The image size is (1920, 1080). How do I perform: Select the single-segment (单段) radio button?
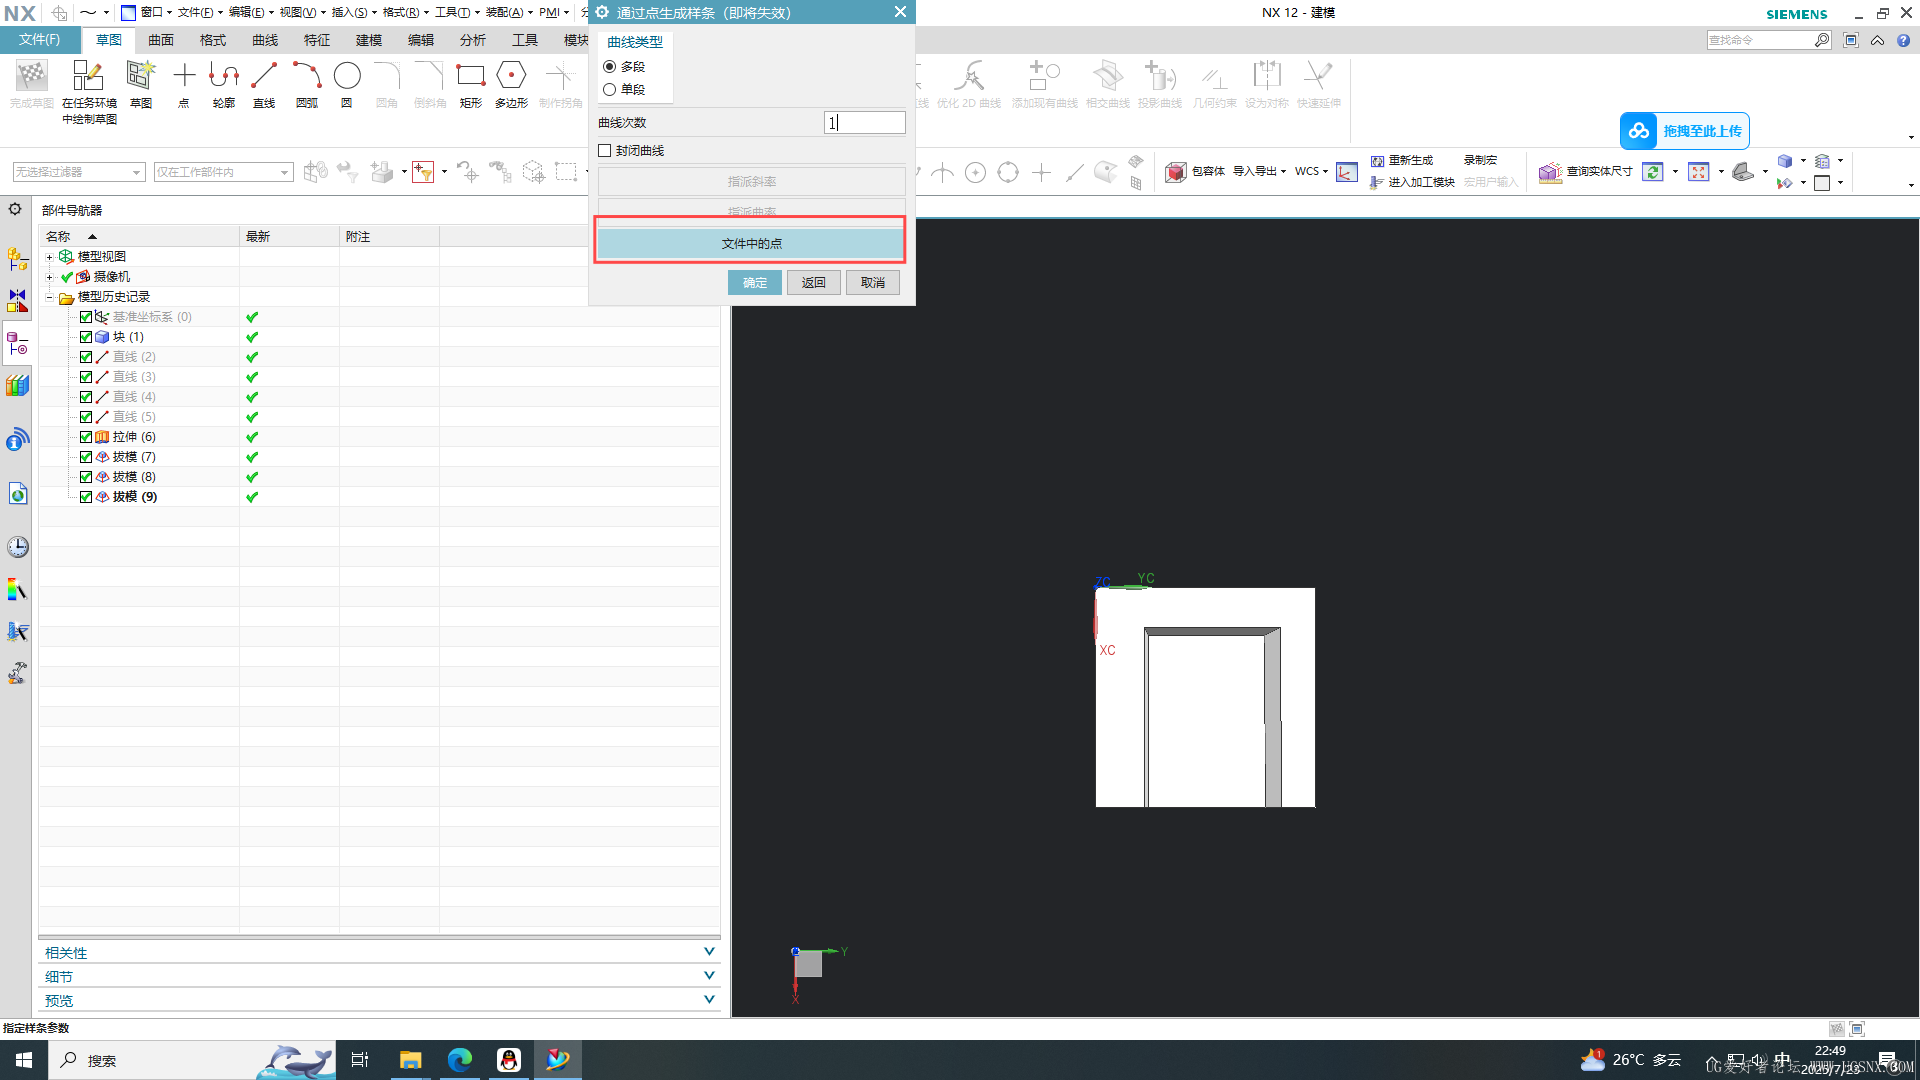[609, 90]
